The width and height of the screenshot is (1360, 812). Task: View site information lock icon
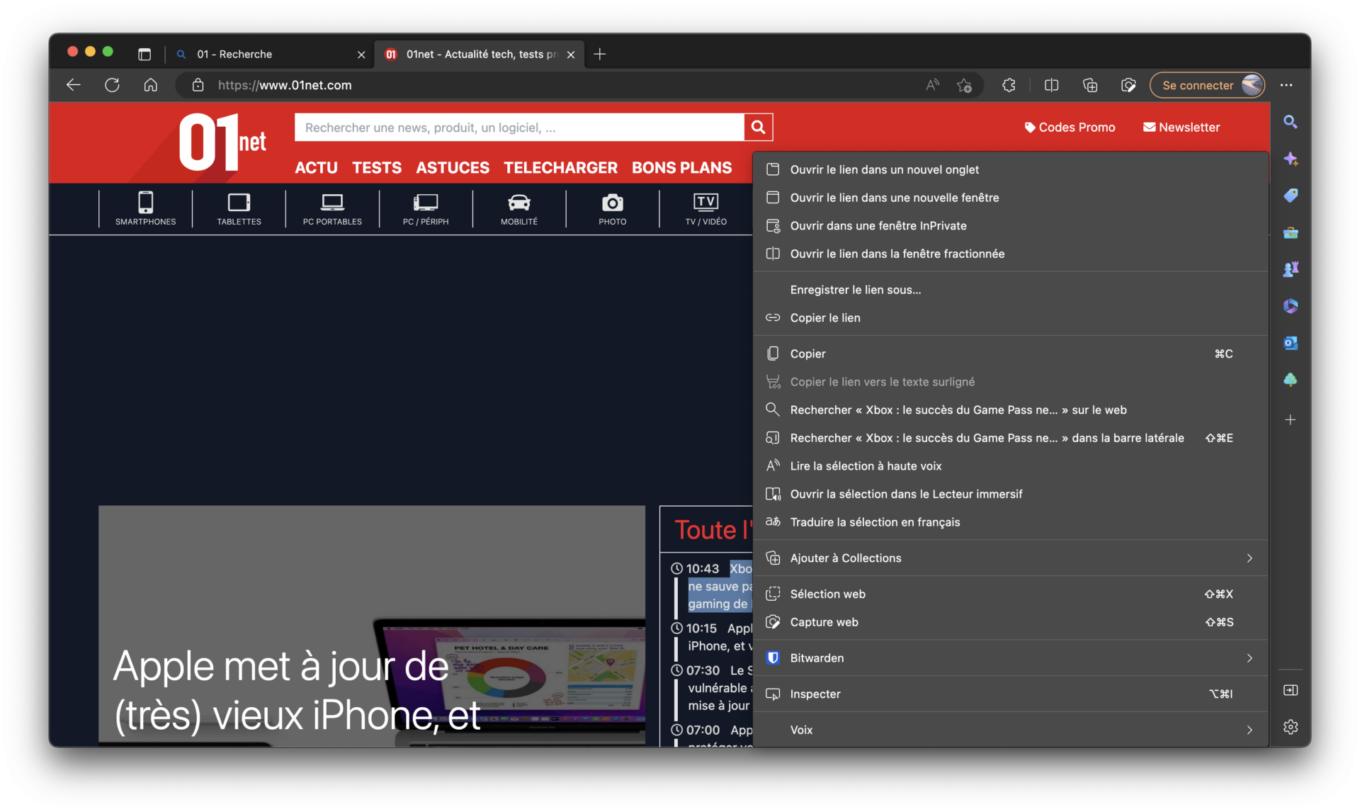pos(198,85)
